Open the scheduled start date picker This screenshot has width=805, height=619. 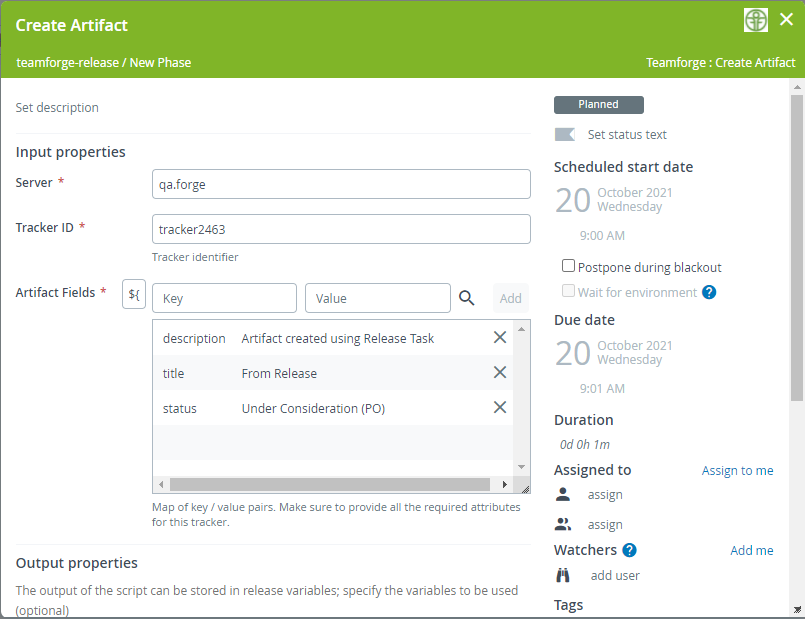coord(614,200)
